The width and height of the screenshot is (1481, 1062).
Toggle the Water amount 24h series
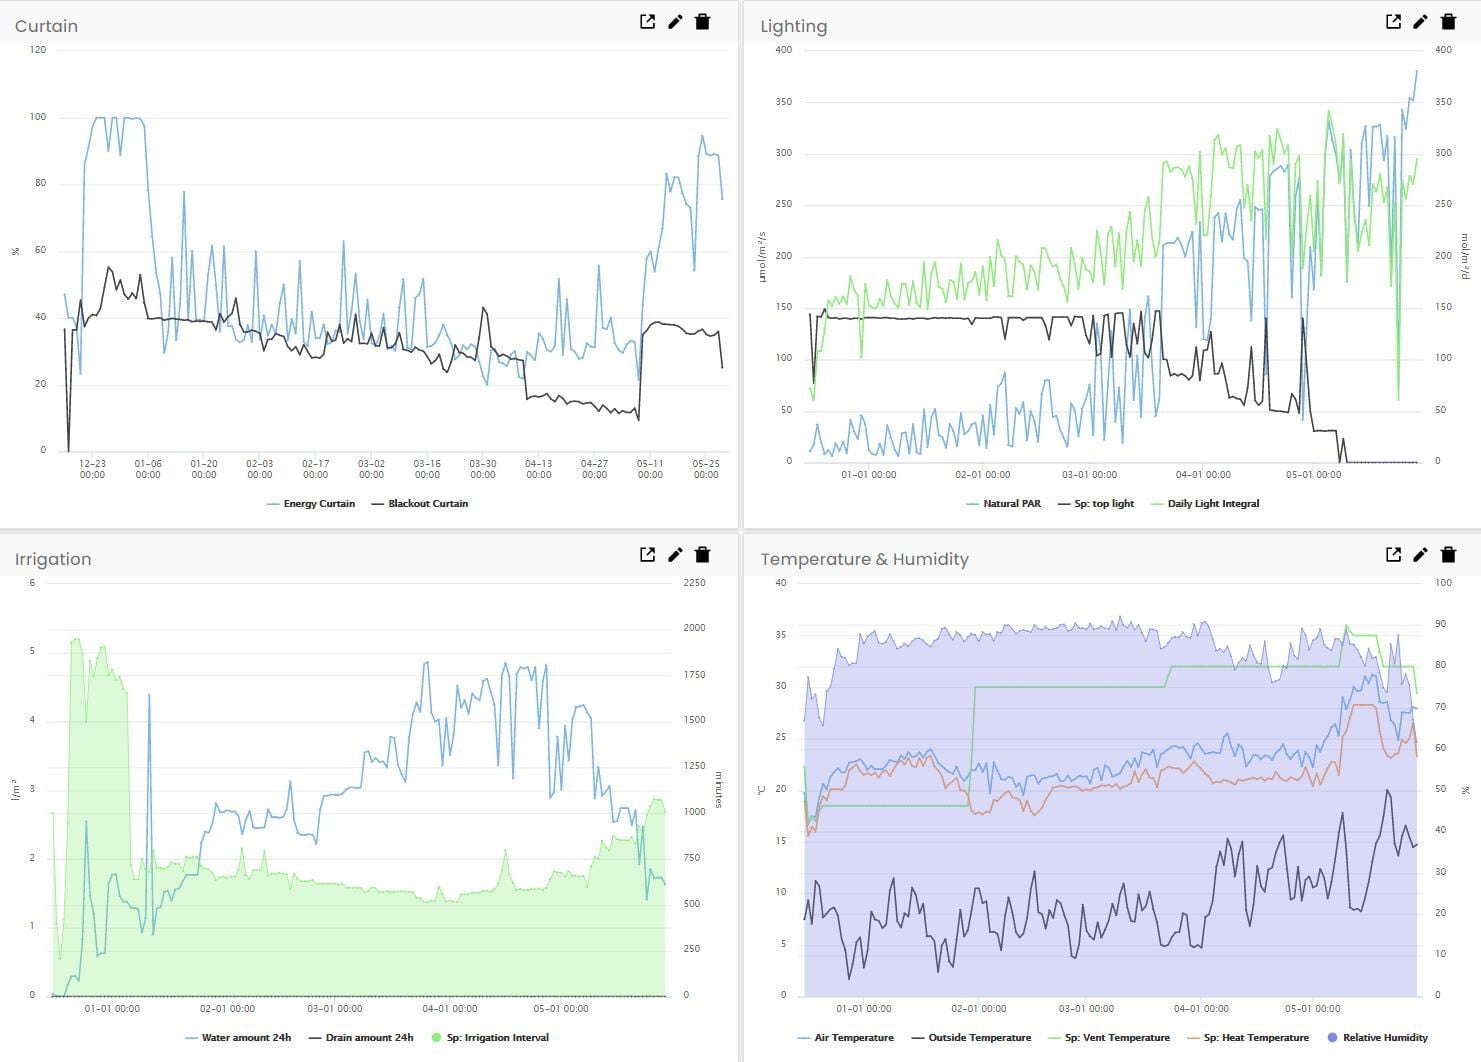238,1038
